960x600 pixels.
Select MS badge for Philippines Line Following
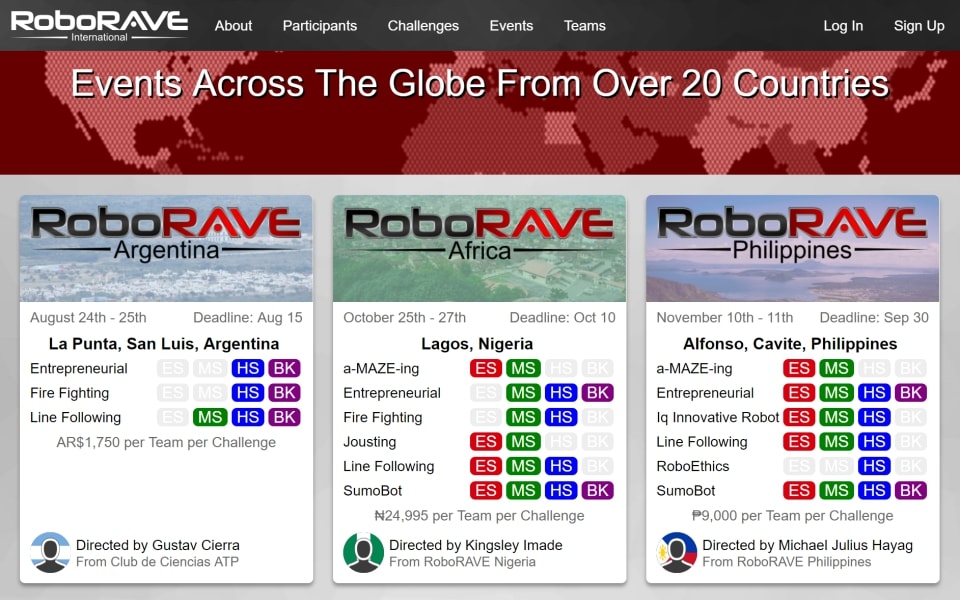tap(836, 441)
